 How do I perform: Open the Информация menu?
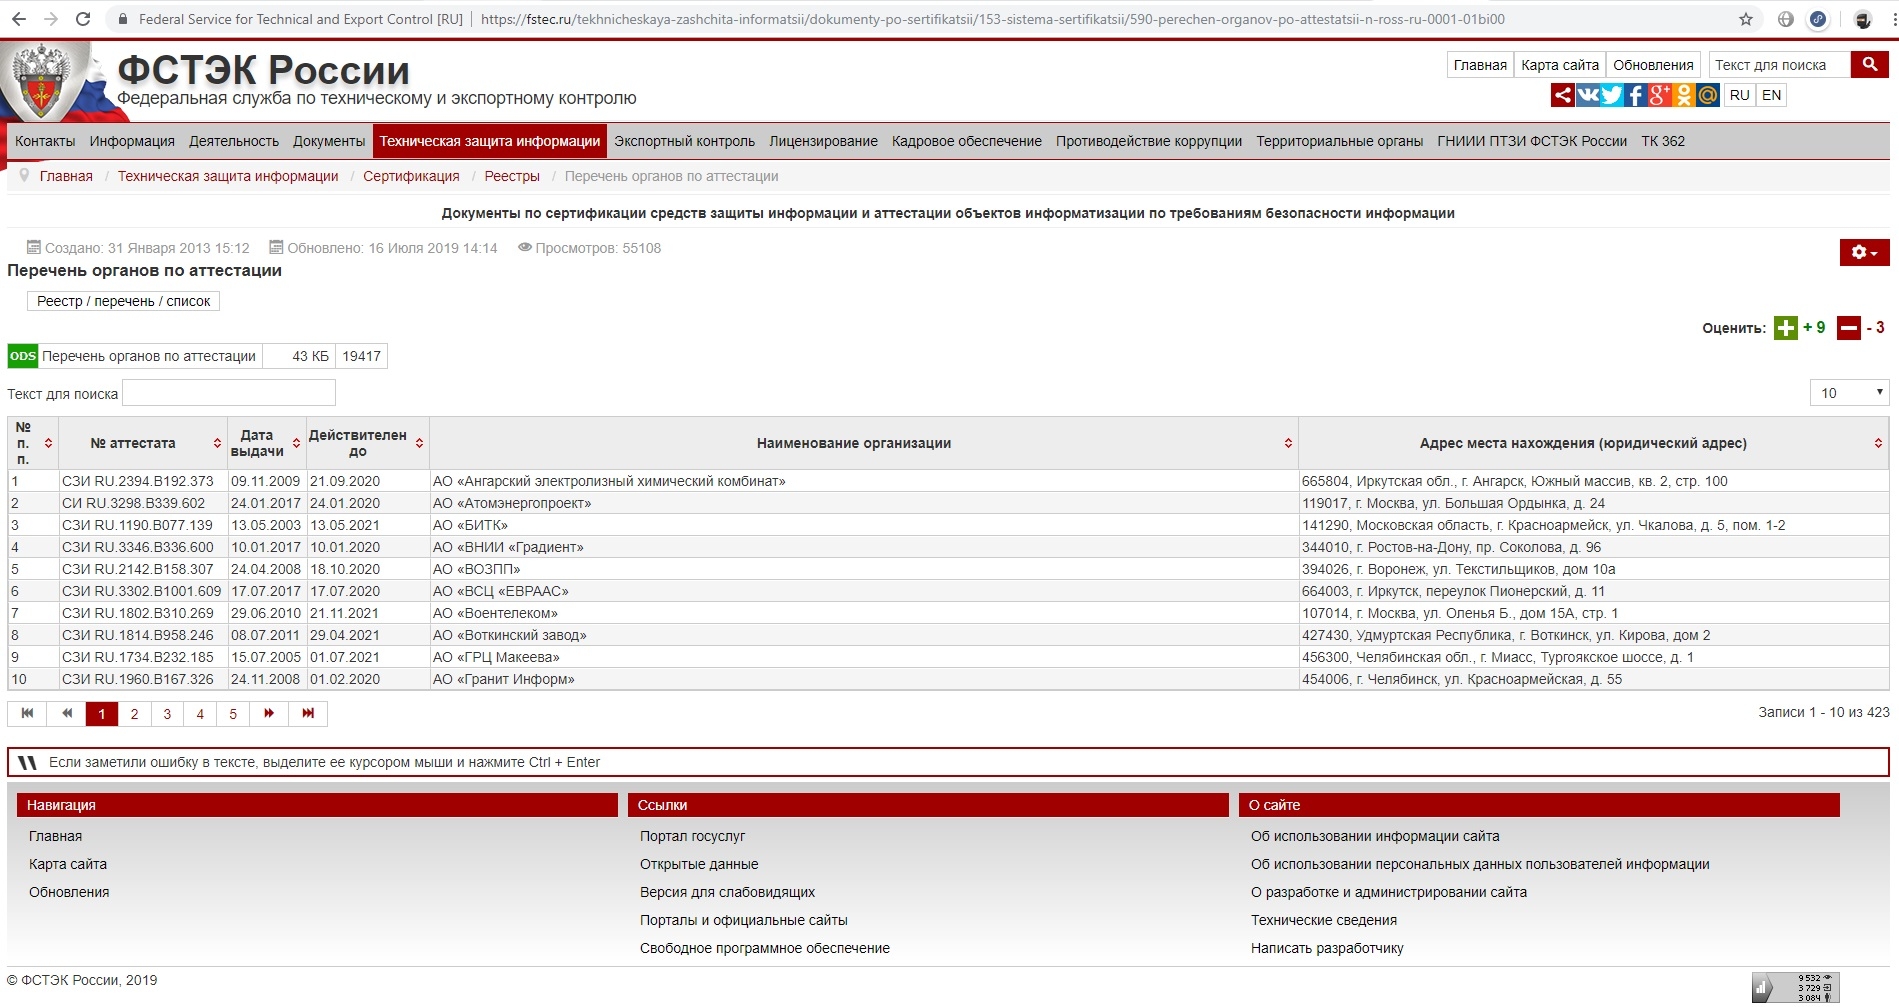tap(132, 141)
